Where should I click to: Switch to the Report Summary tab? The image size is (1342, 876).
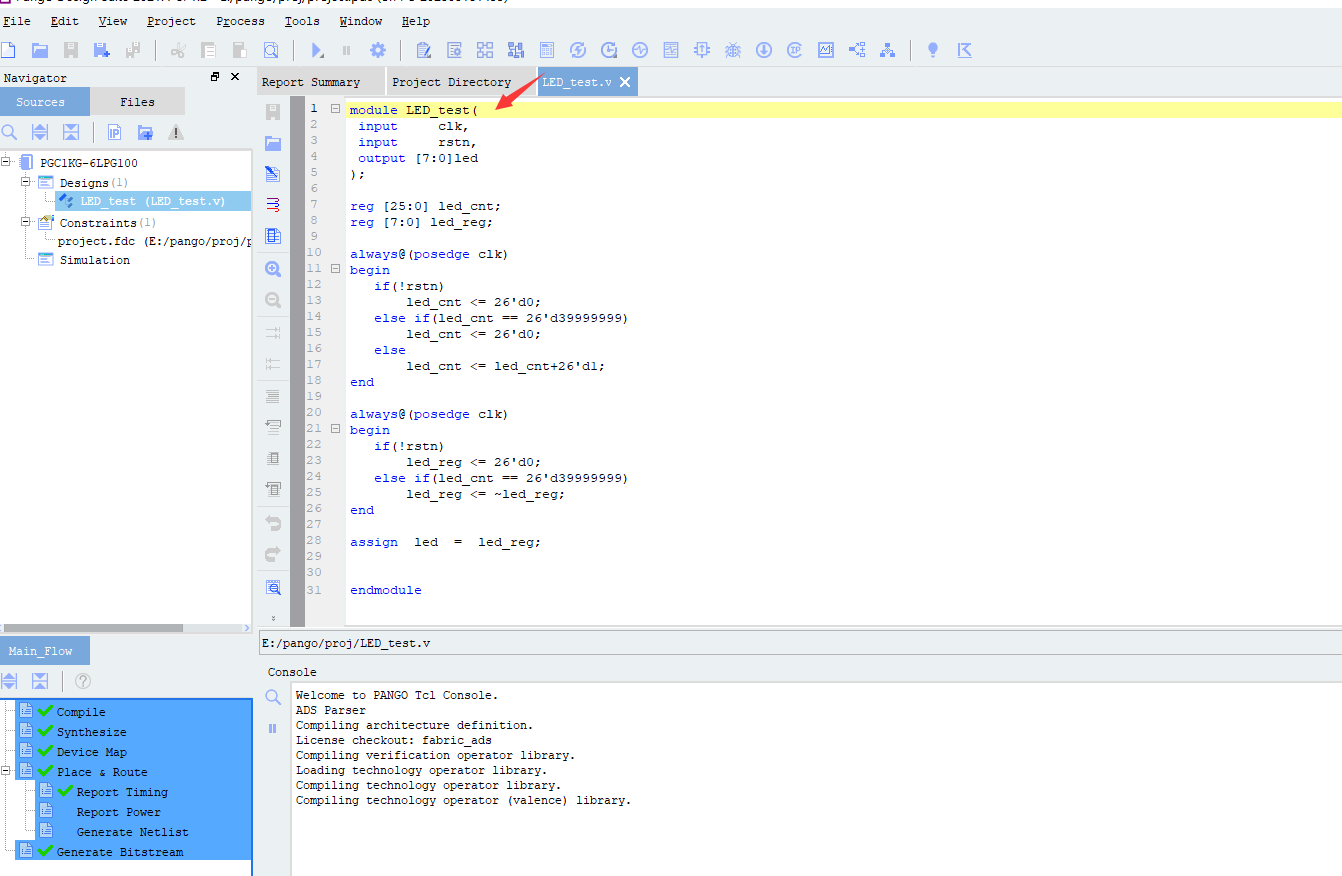[x=320, y=82]
